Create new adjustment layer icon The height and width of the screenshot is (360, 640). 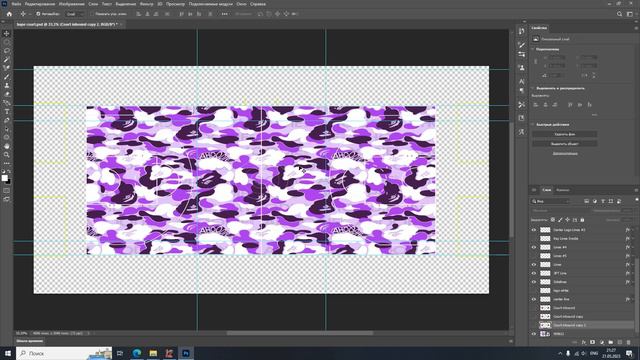click(x=602, y=342)
